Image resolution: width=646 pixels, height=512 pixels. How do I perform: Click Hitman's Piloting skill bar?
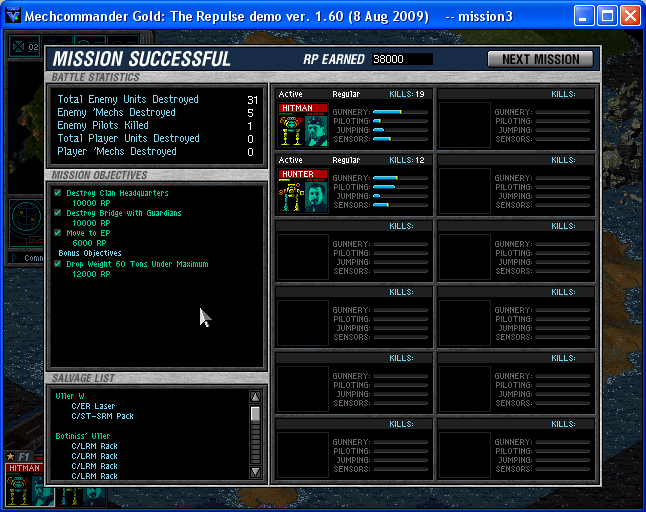pos(400,121)
